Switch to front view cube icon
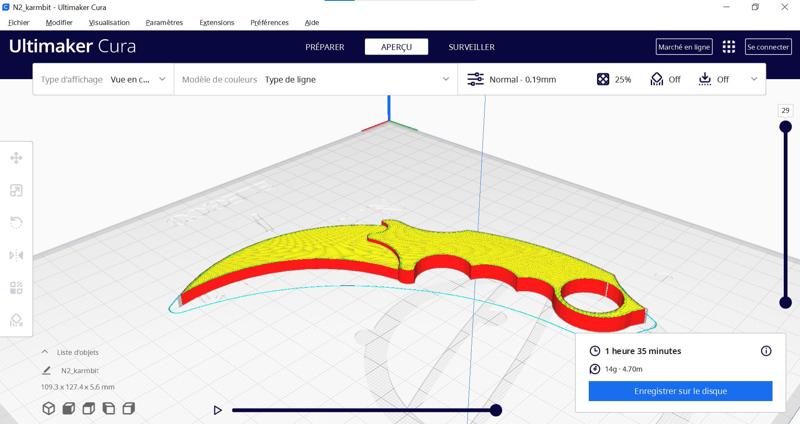 pos(68,408)
